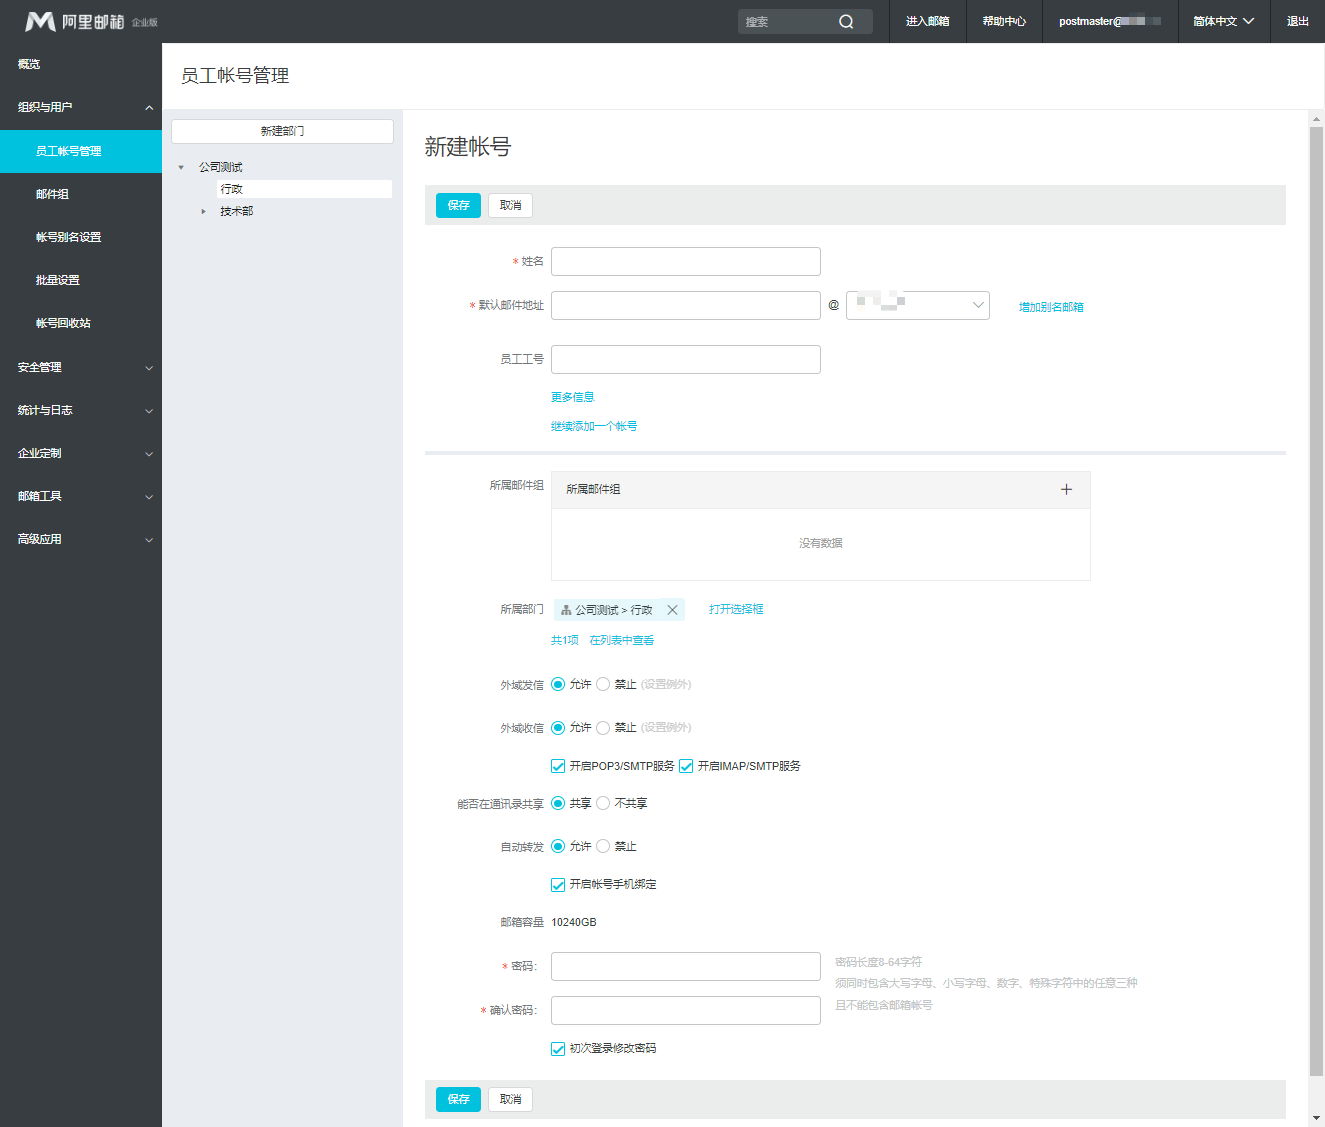This screenshot has height=1127, width=1325.
Task: Select 禁止 for 外域发信
Action: tap(603, 684)
